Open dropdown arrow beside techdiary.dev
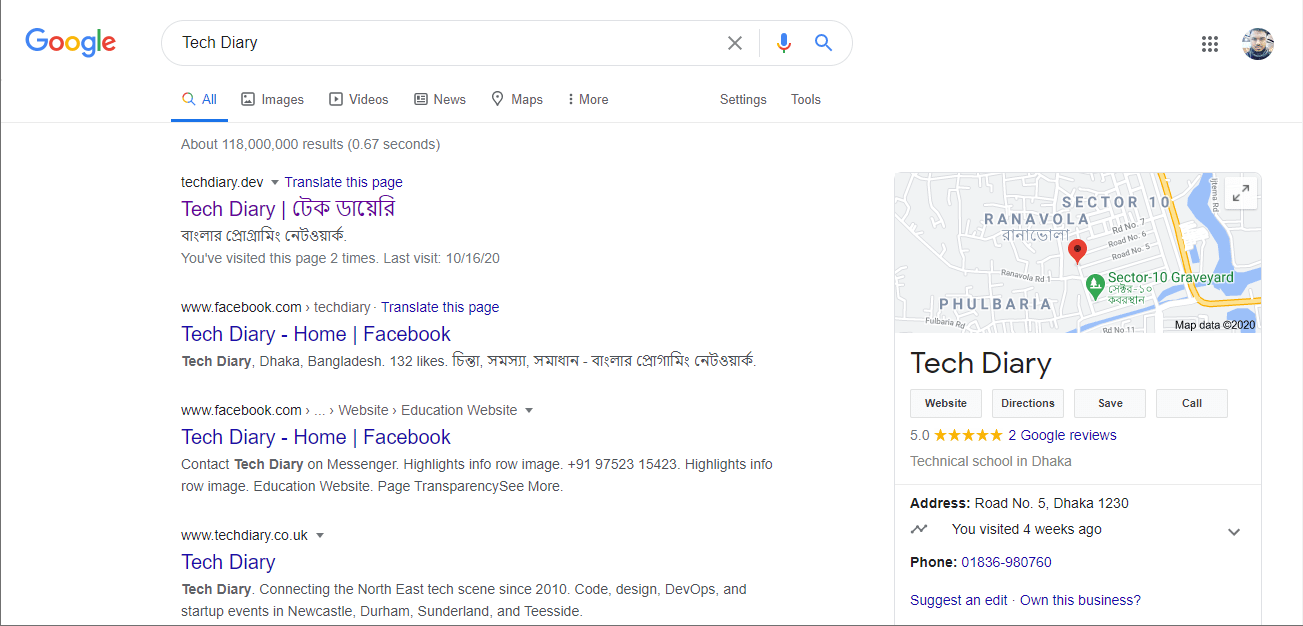Viewport: 1303px width, 626px height. pos(275,183)
